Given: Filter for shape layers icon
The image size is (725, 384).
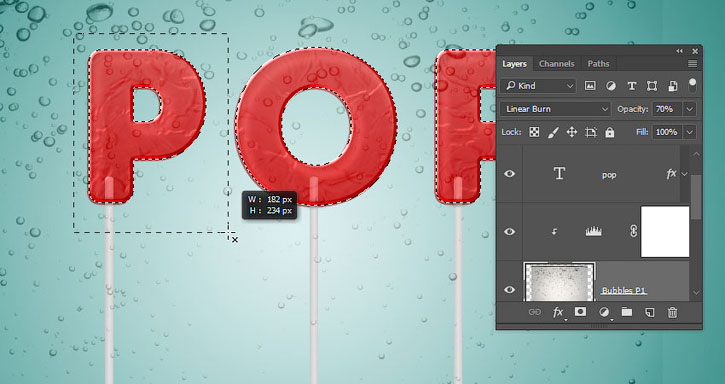Looking at the screenshot, I should pyautogui.click(x=652, y=86).
